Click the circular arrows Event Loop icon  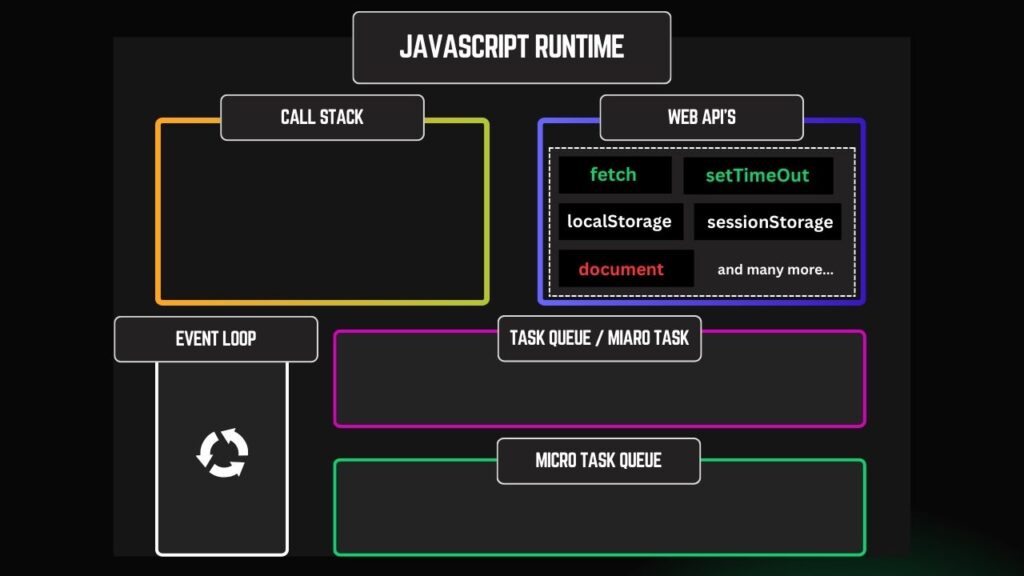click(222, 453)
